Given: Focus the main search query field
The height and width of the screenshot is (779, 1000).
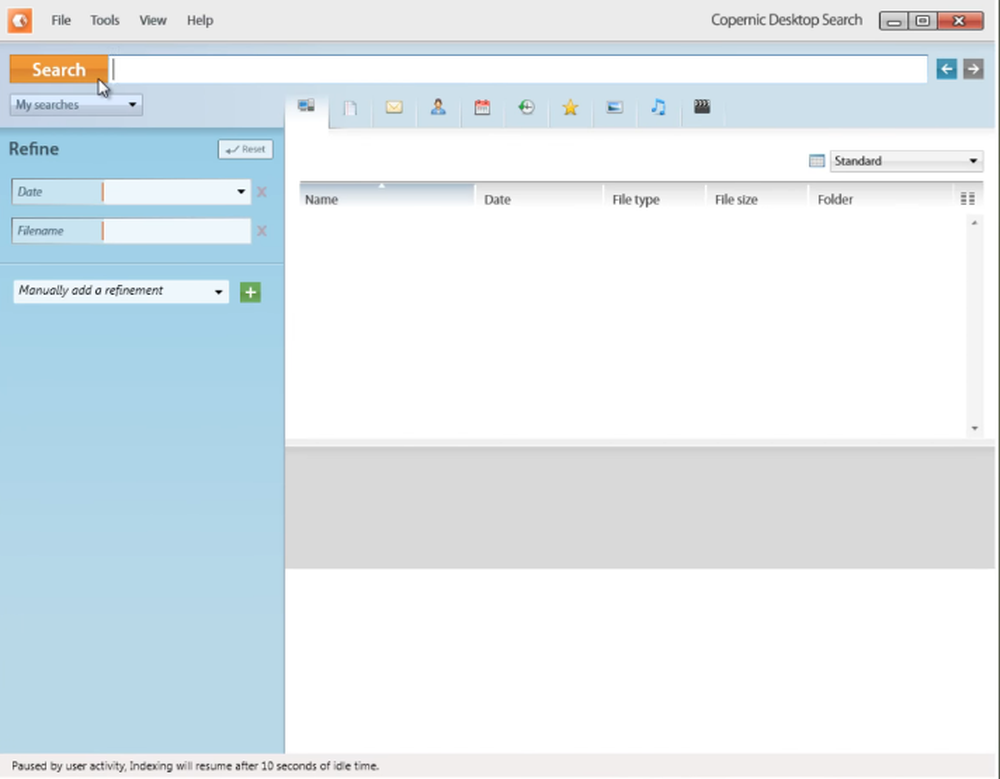Looking at the screenshot, I should tap(518, 69).
